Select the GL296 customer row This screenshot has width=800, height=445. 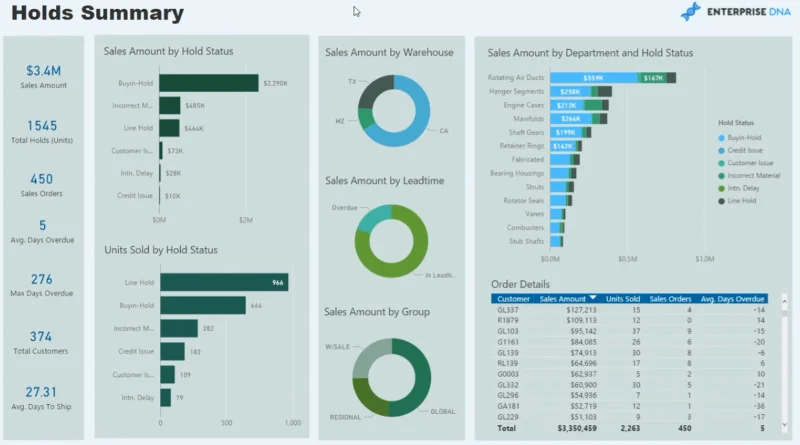(x=630, y=395)
